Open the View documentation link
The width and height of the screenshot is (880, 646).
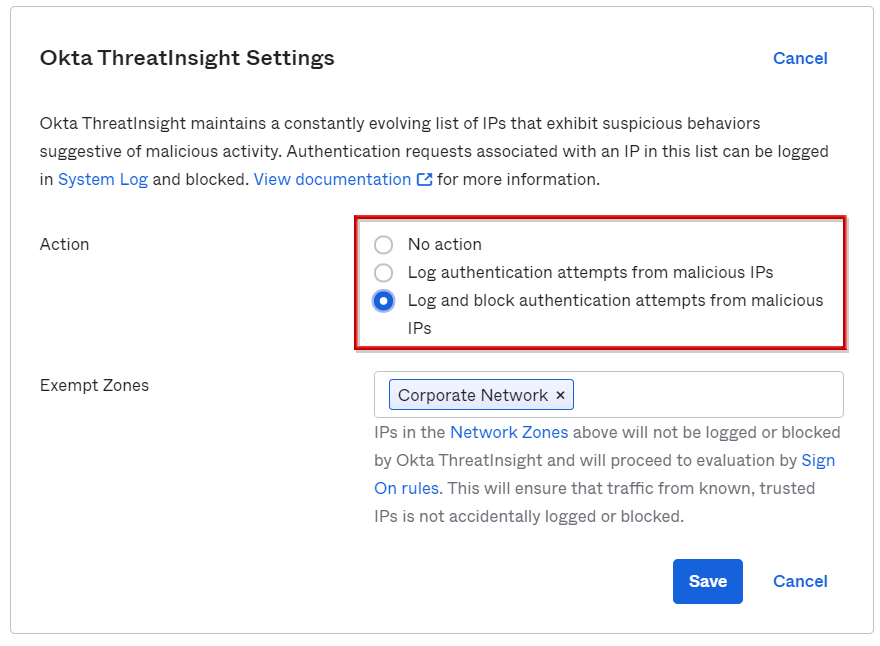click(332, 180)
